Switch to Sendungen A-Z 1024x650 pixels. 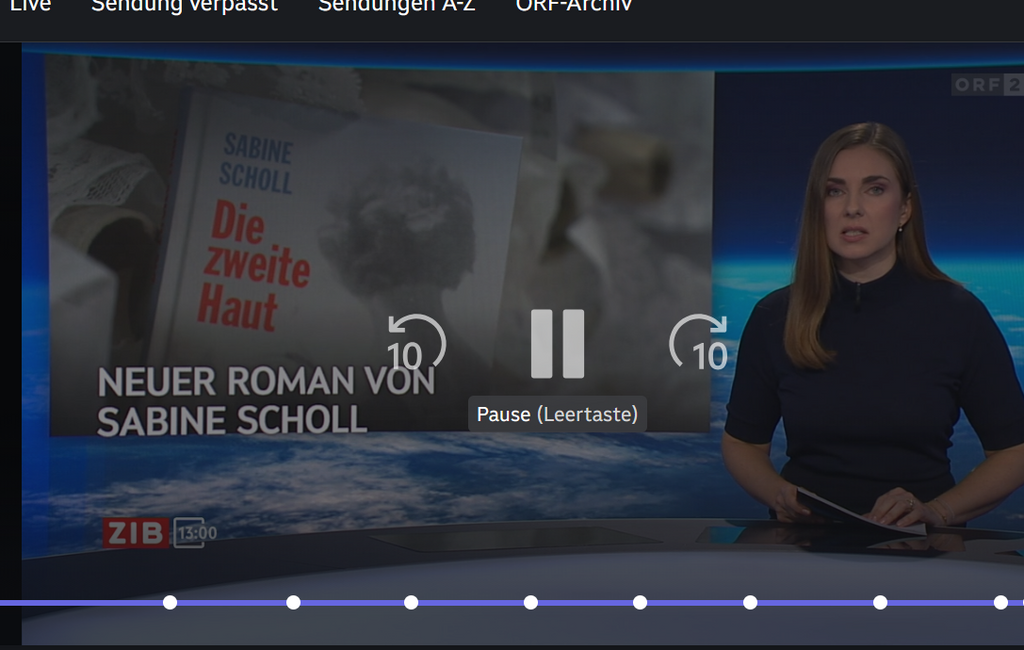point(396,6)
